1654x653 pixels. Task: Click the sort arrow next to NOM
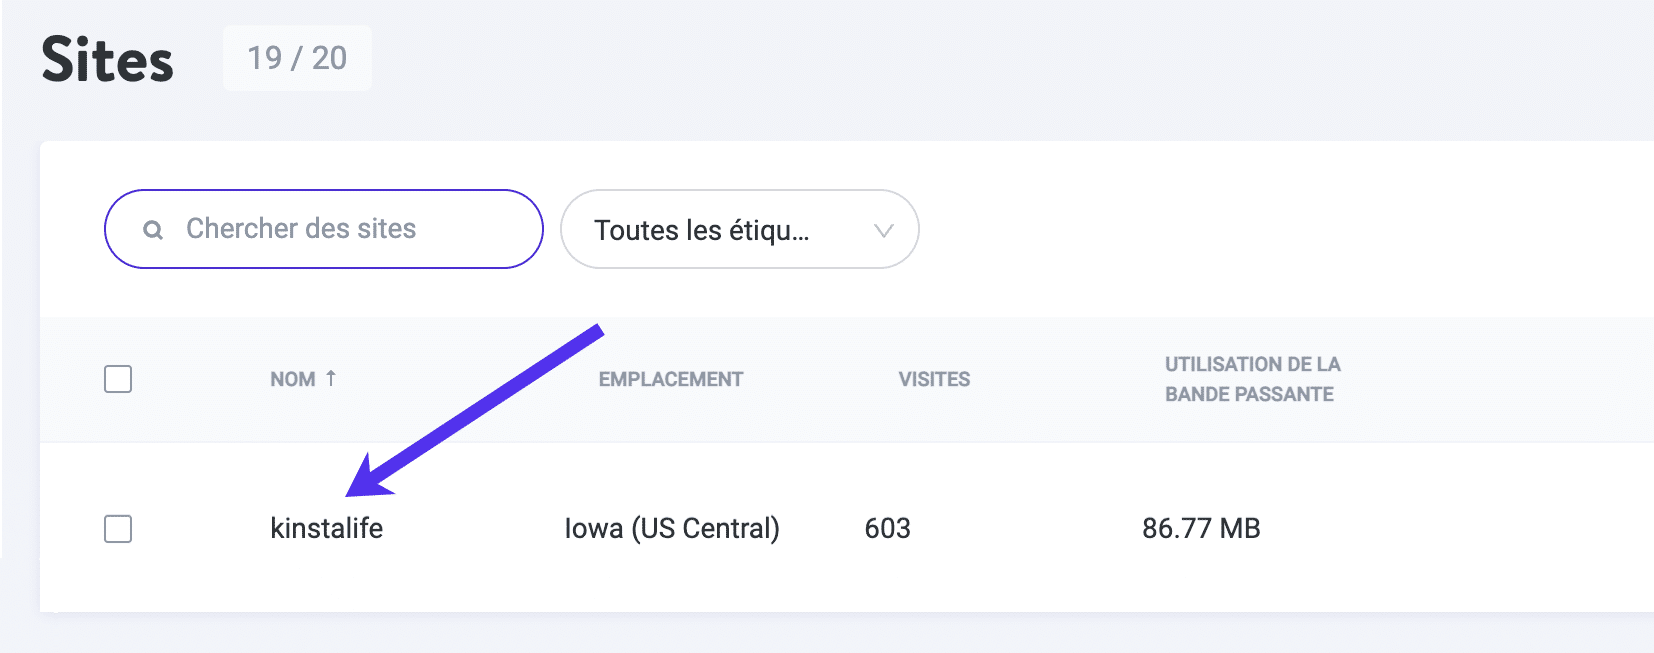(x=331, y=379)
